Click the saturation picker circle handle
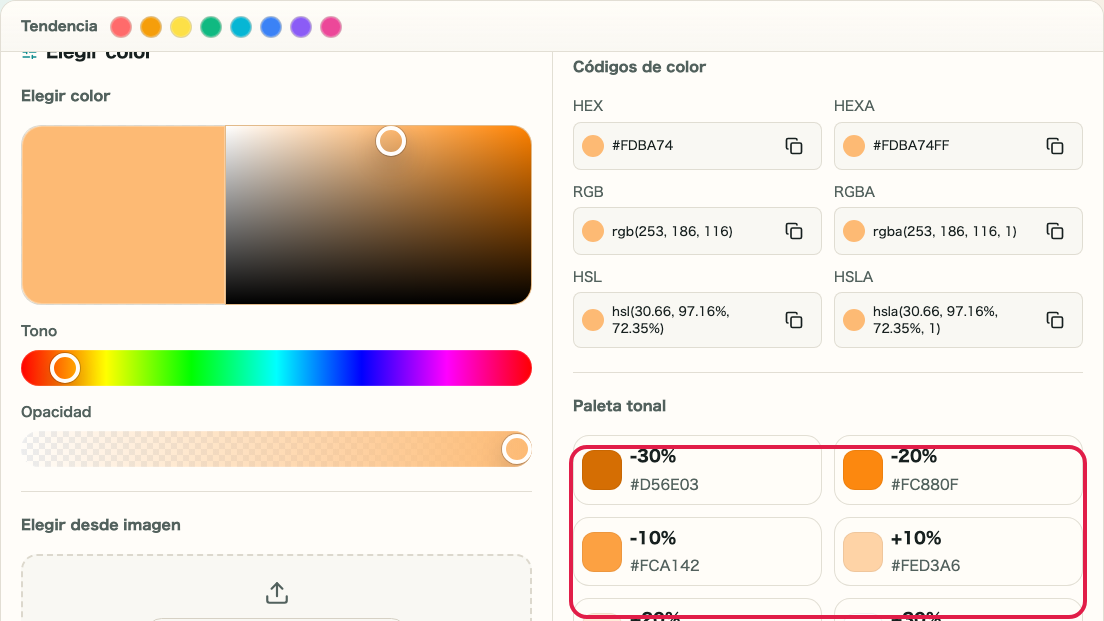1104x621 pixels. coord(391,142)
